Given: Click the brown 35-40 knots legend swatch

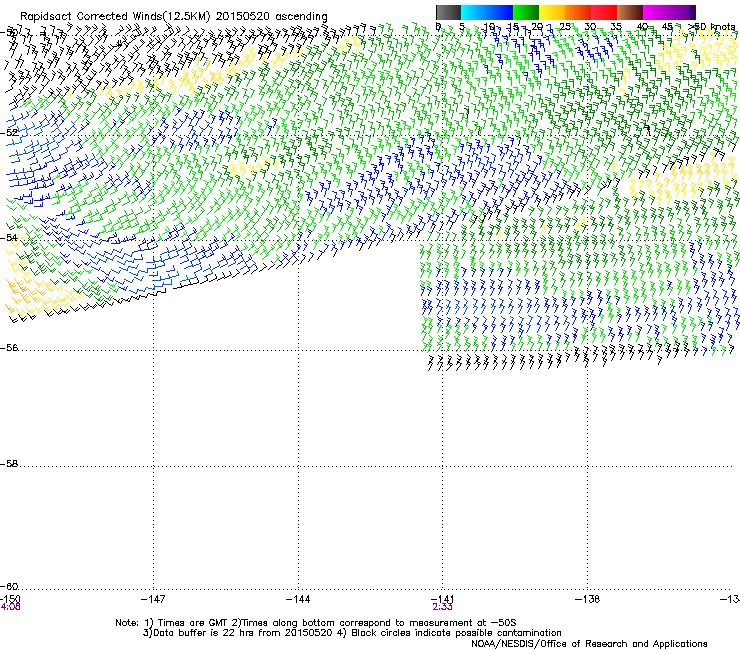Looking at the screenshot, I should [x=630, y=12].
